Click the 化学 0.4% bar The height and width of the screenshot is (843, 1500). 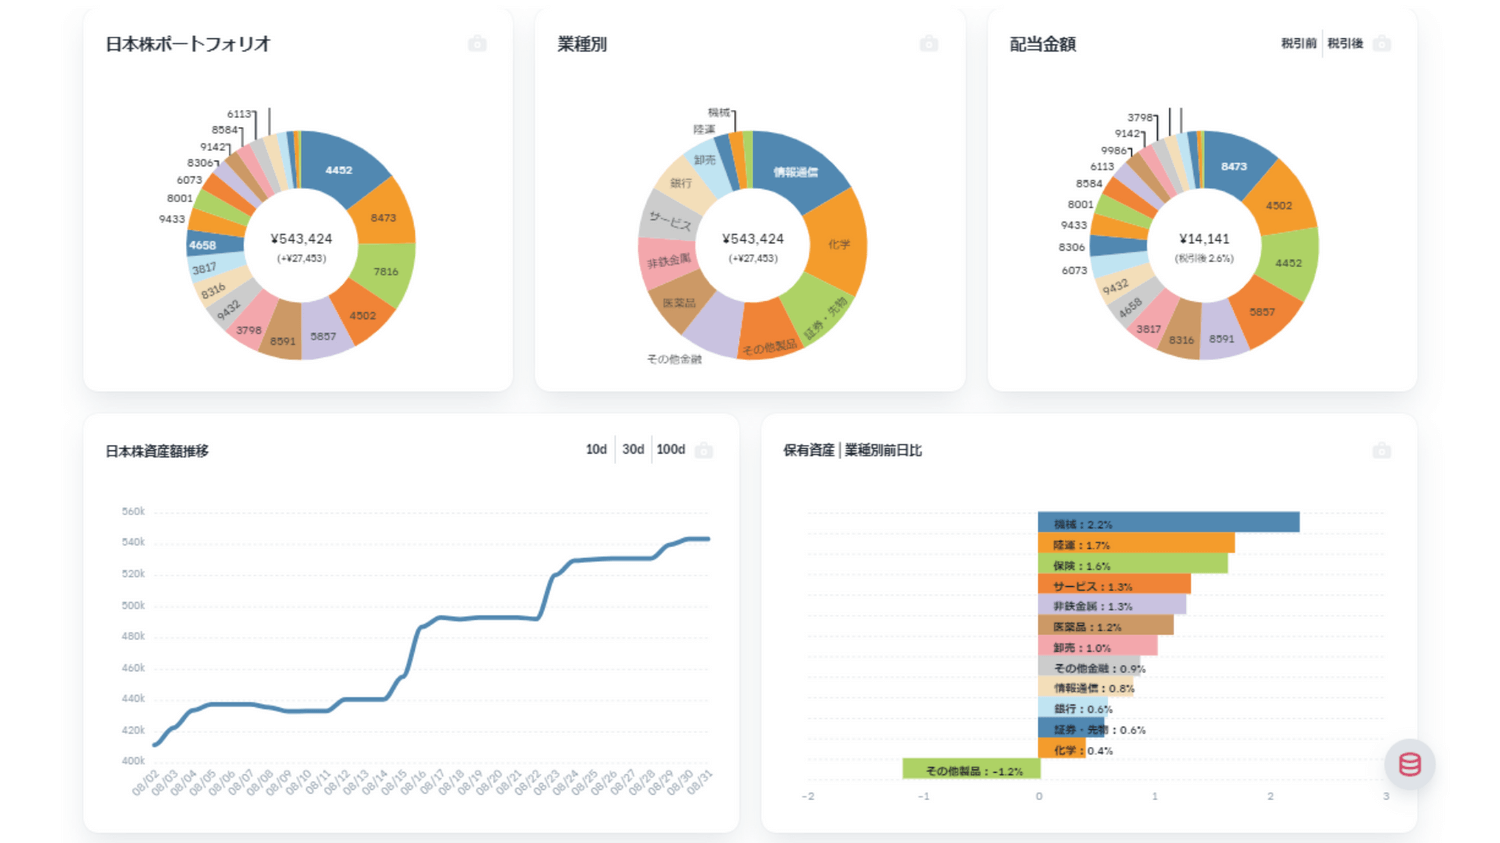(1062, 750)
